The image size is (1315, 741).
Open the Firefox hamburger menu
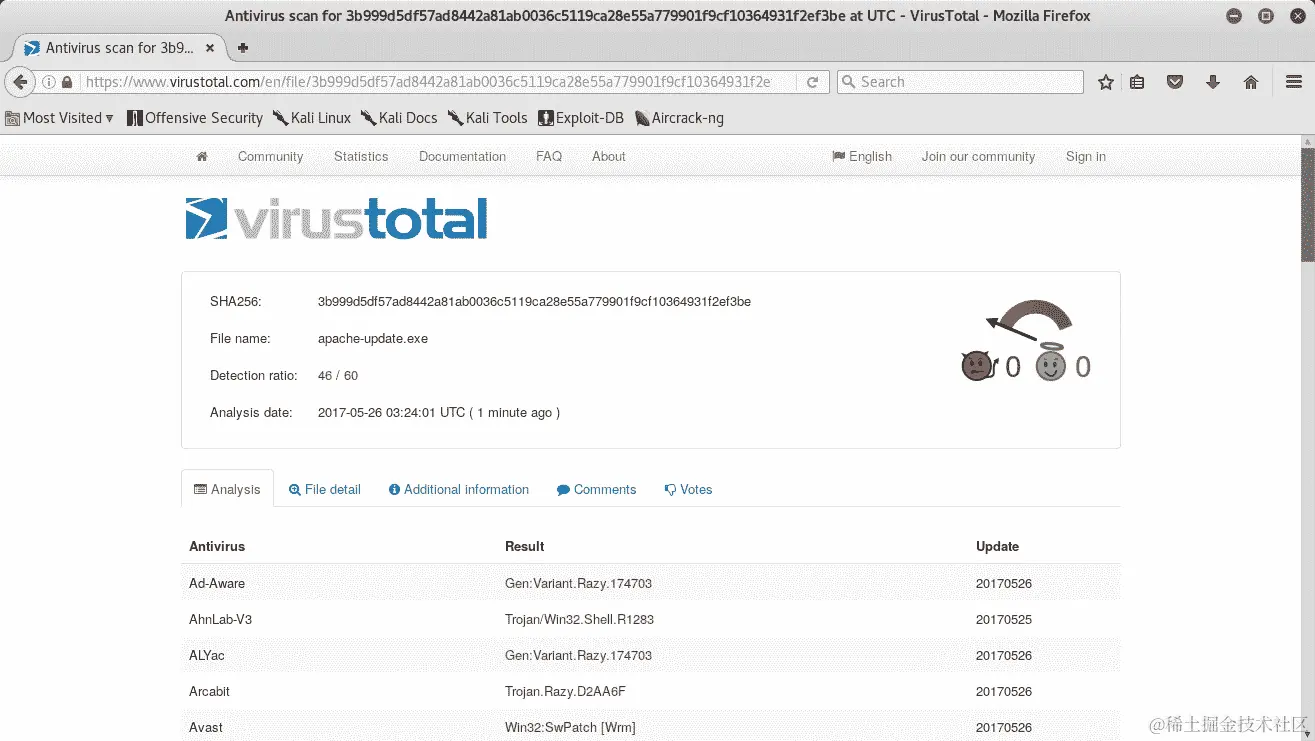(x=1293, y=82)
